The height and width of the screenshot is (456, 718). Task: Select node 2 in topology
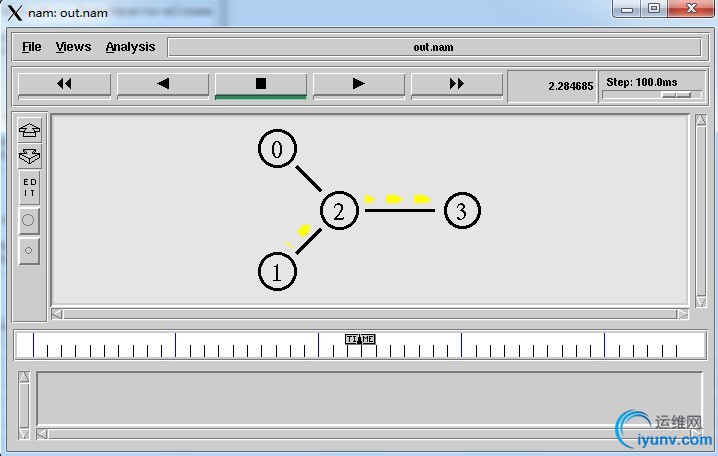[x=339, y=211]
